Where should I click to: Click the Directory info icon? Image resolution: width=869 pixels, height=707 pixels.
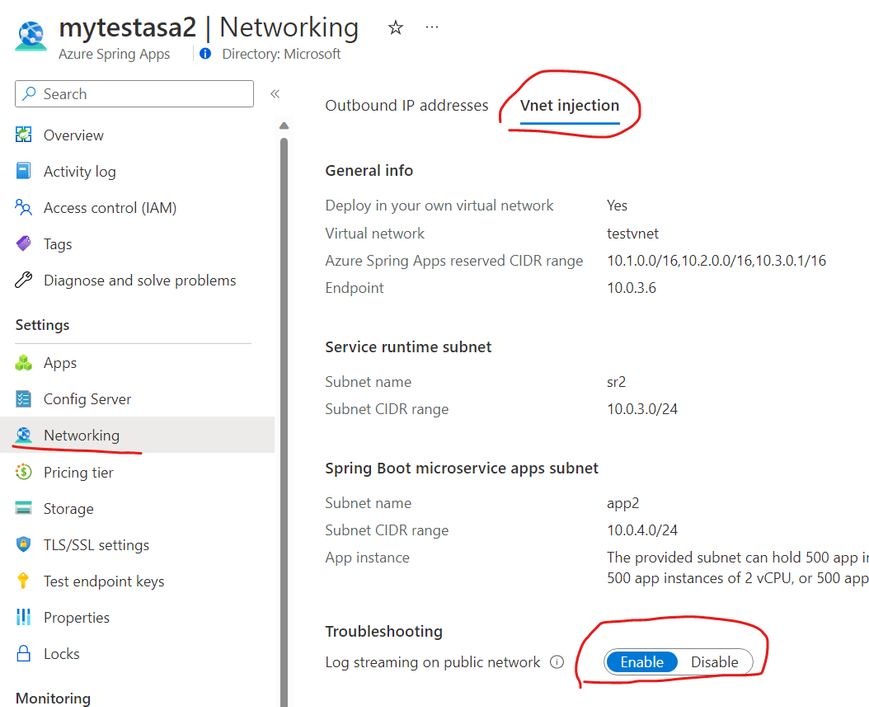[x=205, y=54]
